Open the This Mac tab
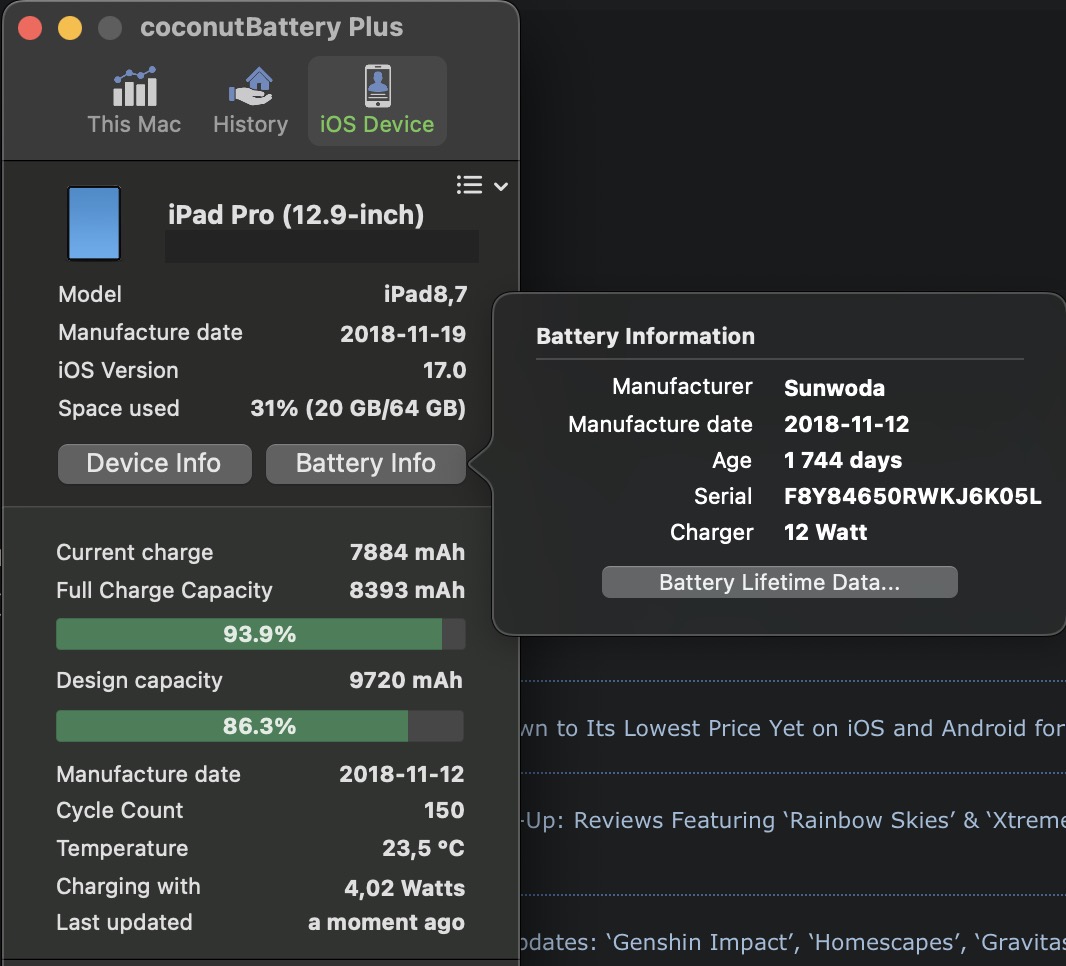The width and height of the screenshot is (1066, 966). [x=134, y=101]
